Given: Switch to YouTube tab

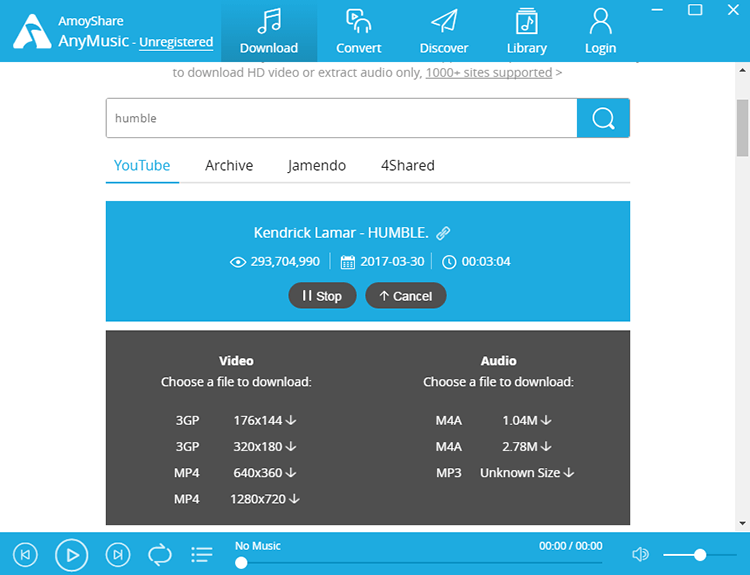Looking at the screenshot, I should tap(142, 166).
